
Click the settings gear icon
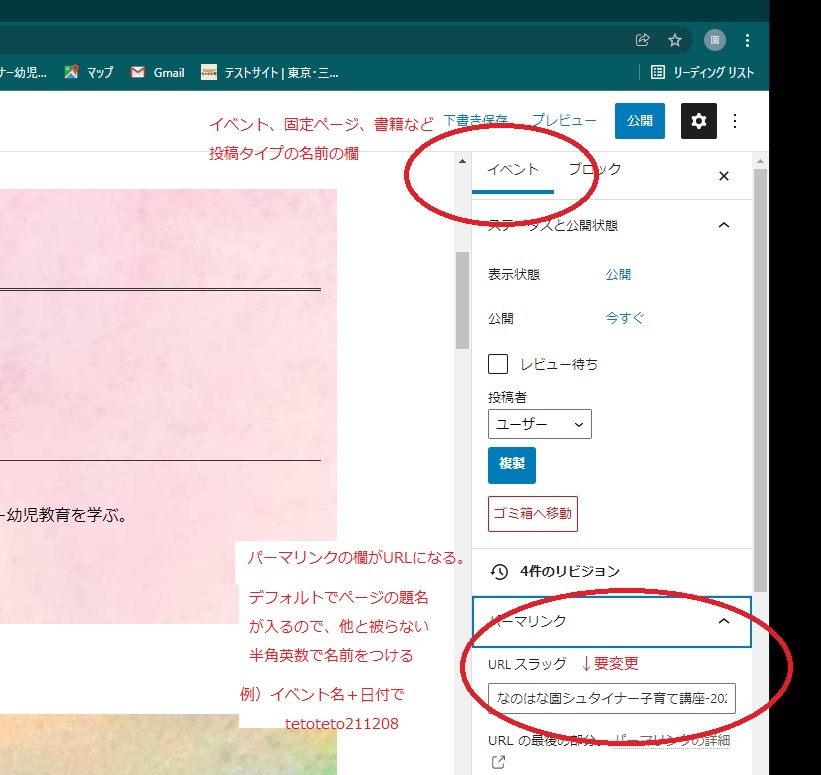coord(698,121)
